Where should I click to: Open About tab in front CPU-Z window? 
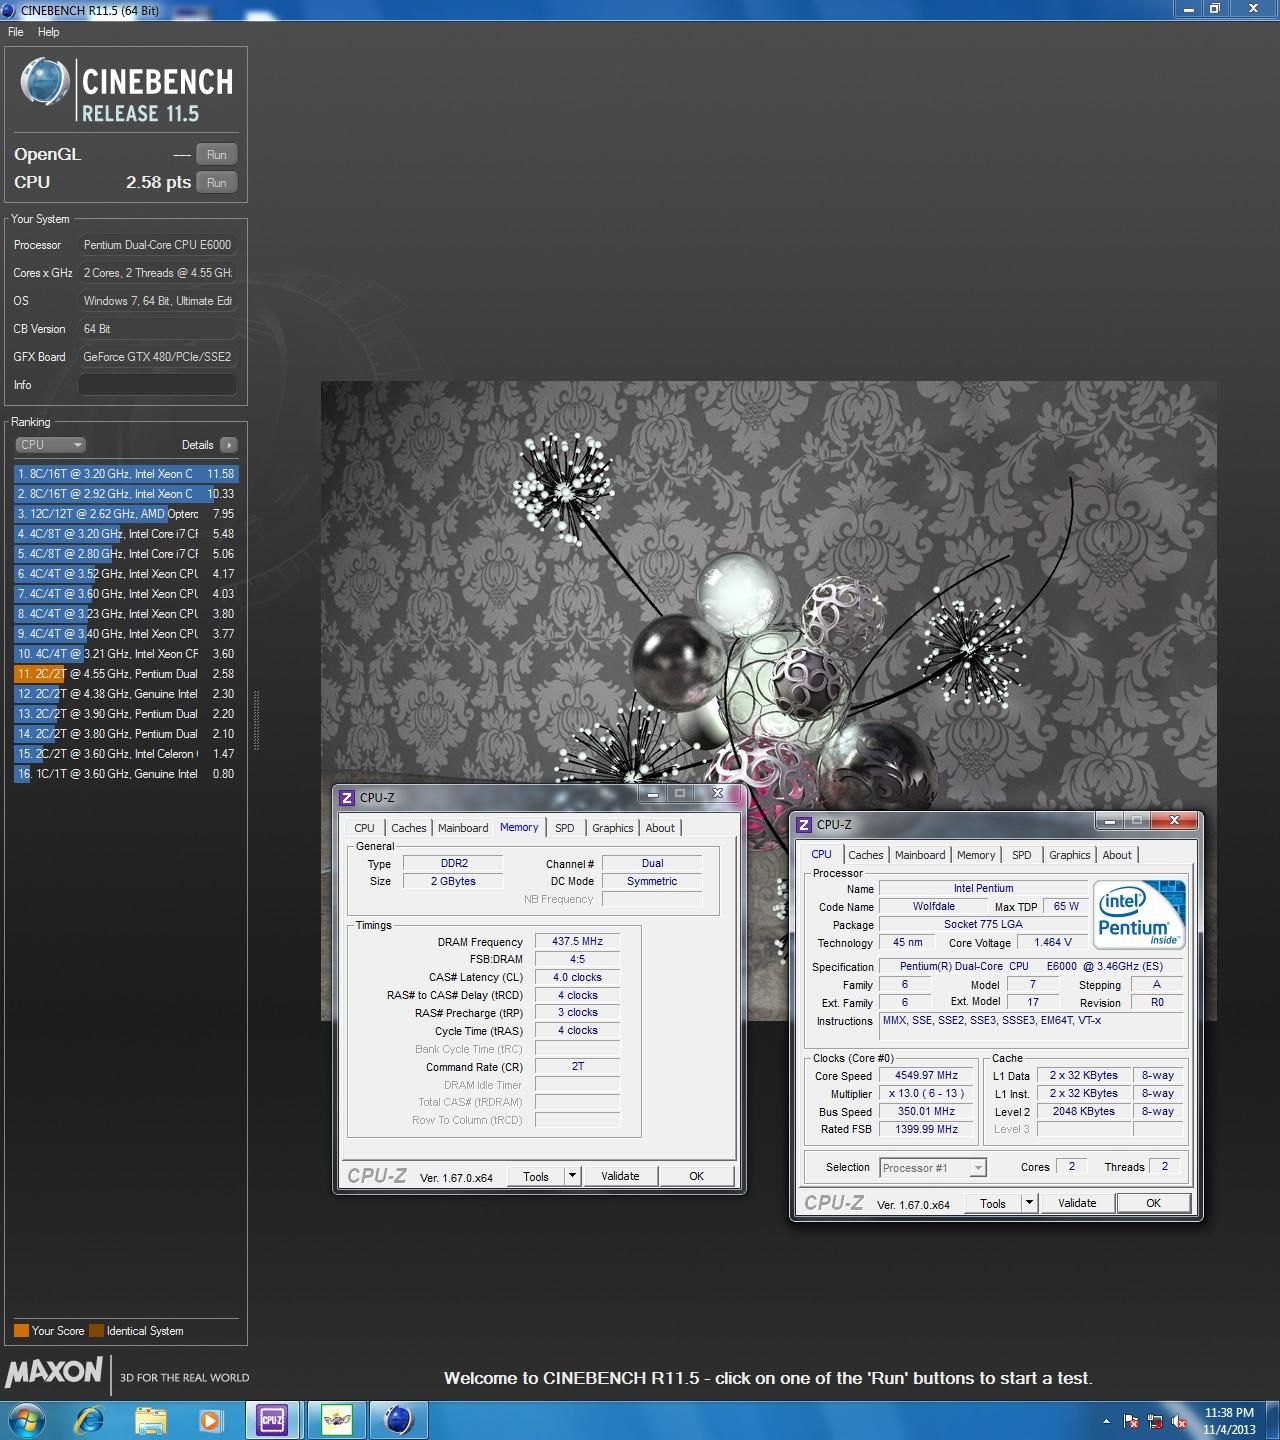point(1117,855)
